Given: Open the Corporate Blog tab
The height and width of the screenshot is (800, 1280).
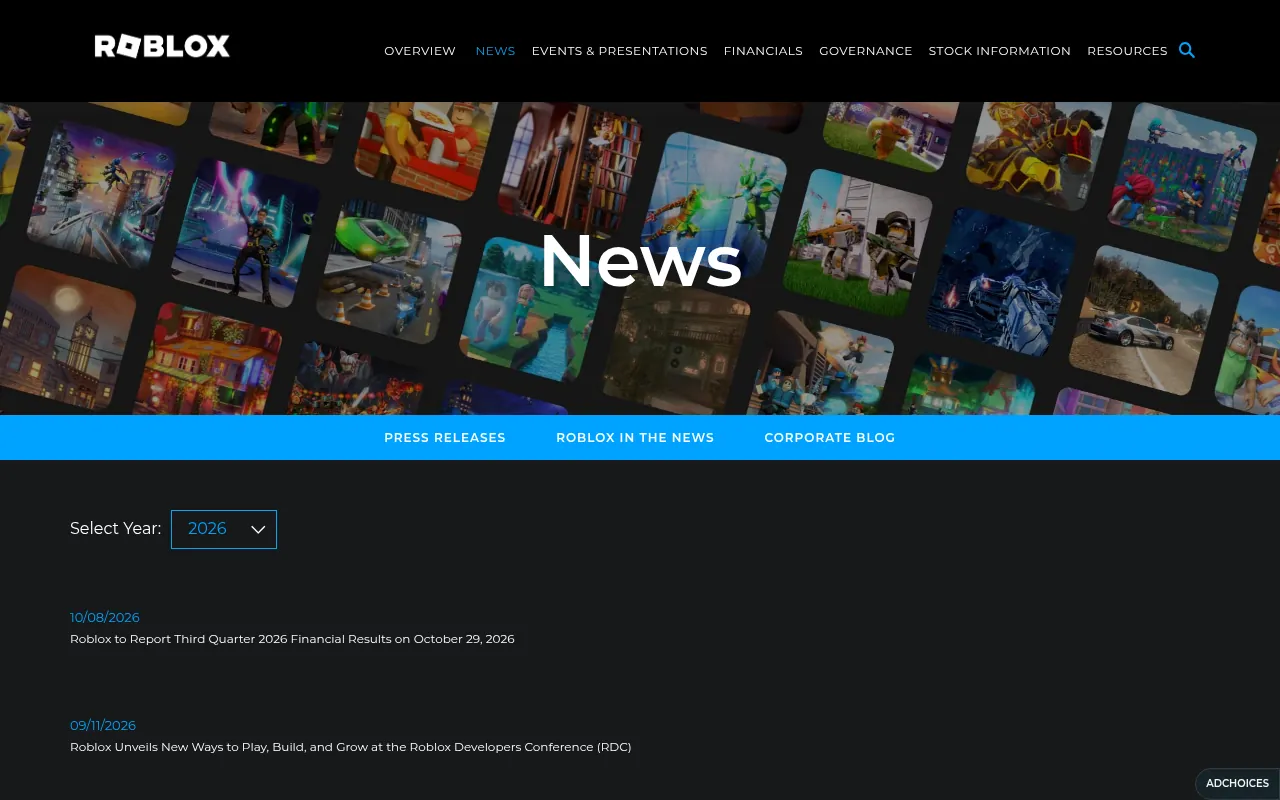Looking at the screenshot, I should (830, 438).
